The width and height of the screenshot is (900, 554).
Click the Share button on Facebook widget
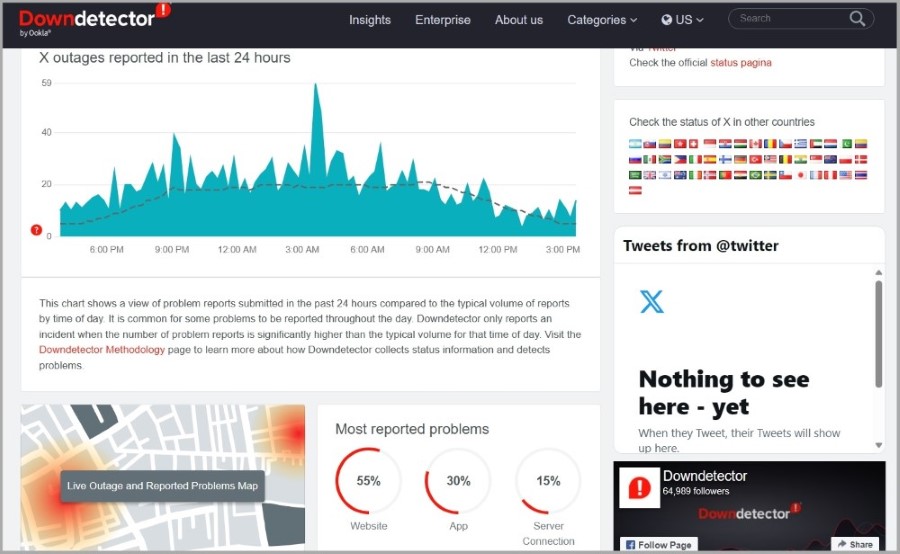(x=855, y=544)
